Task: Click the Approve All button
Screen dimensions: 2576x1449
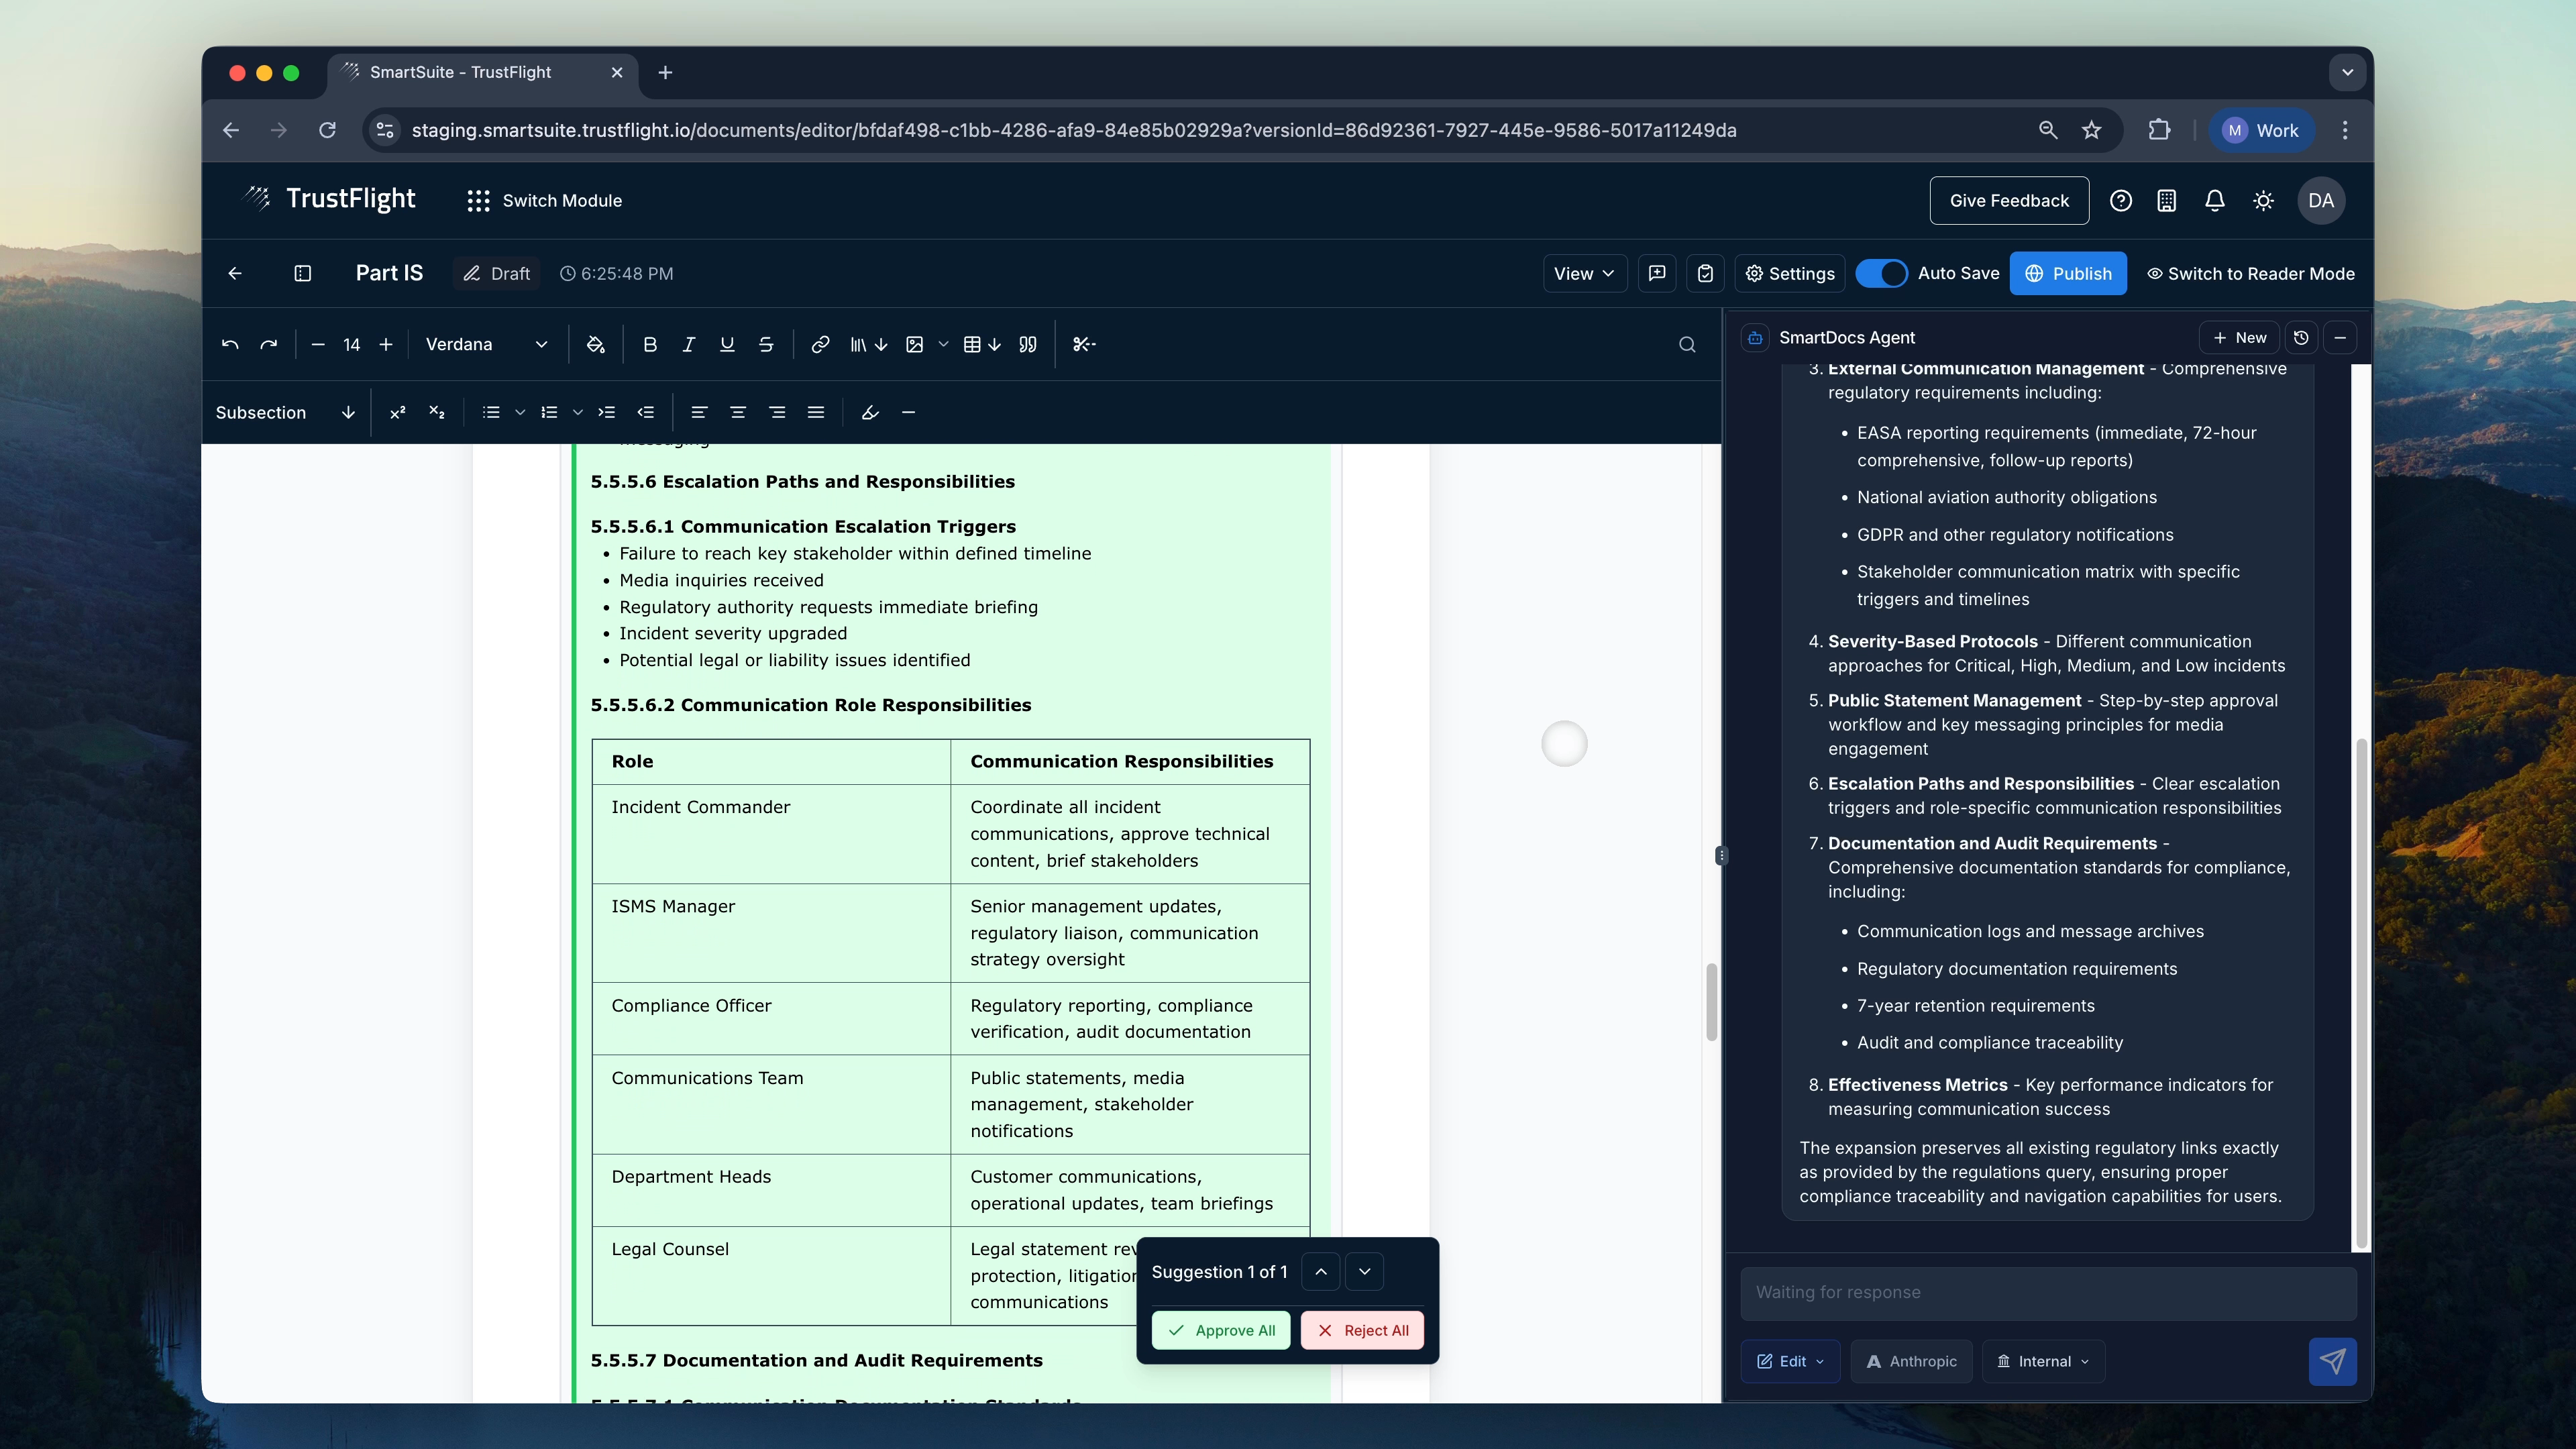Action: tap(1220, 1330)
